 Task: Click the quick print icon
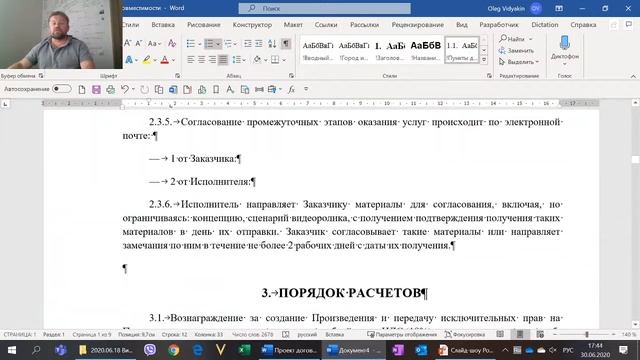pyautogui.click(x=110, y=89)
